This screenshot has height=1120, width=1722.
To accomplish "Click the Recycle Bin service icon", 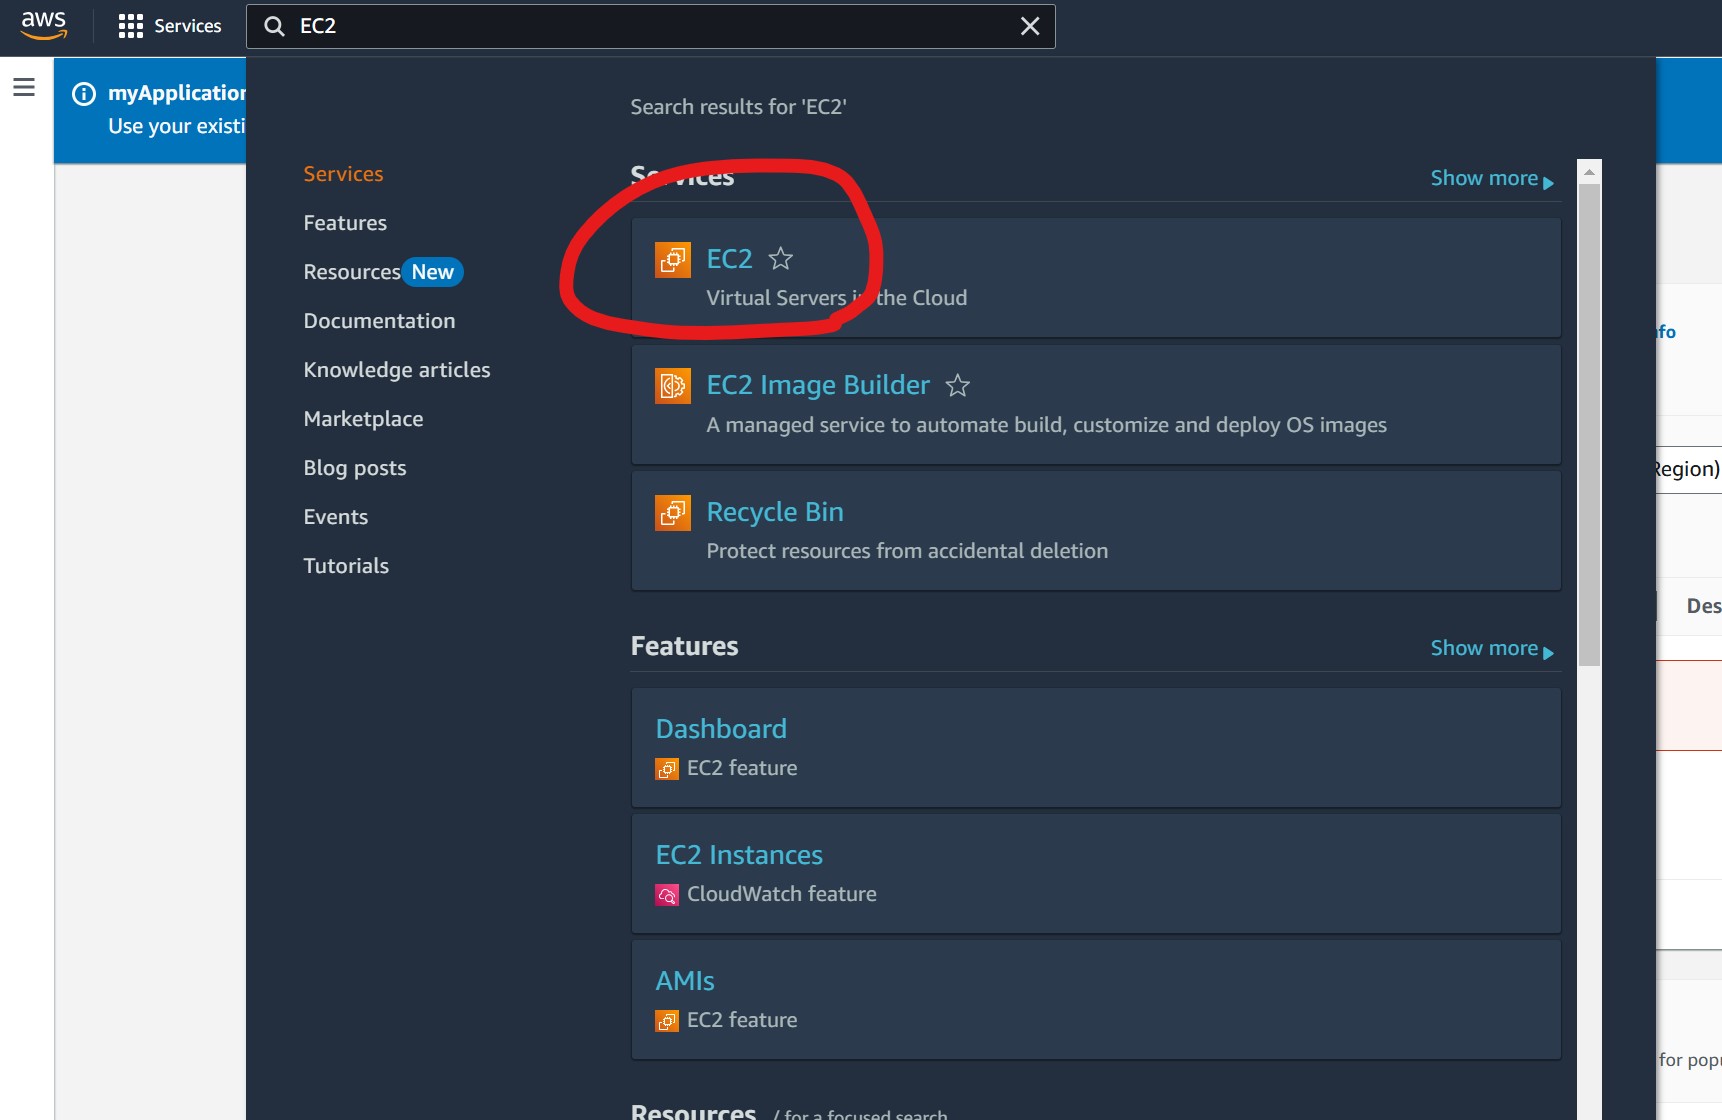I will [x=673, y=512].
